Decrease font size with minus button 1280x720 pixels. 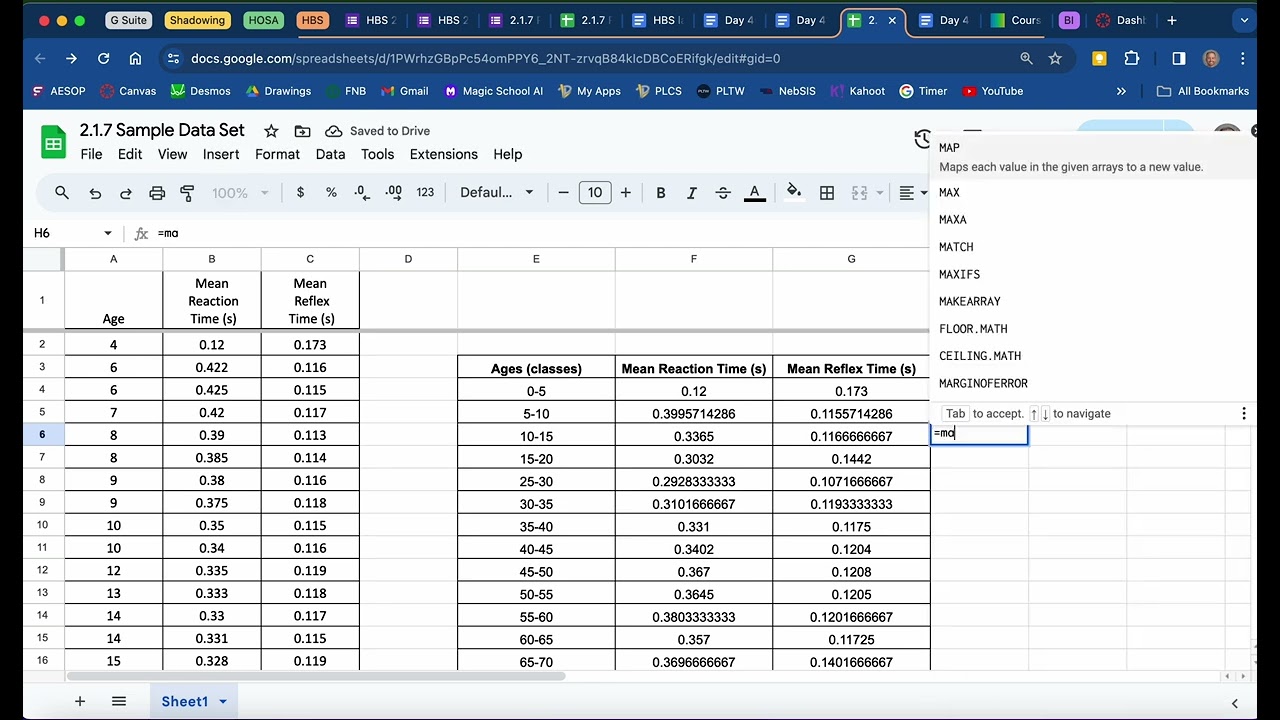click(564, 193)
